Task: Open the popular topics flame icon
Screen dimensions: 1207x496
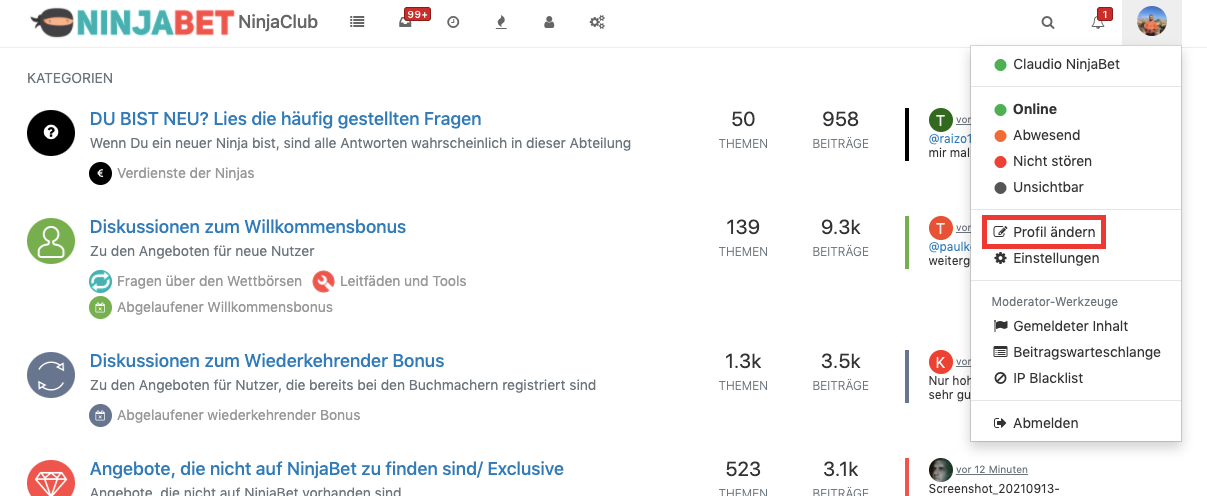Action: (x=501, y=22)
